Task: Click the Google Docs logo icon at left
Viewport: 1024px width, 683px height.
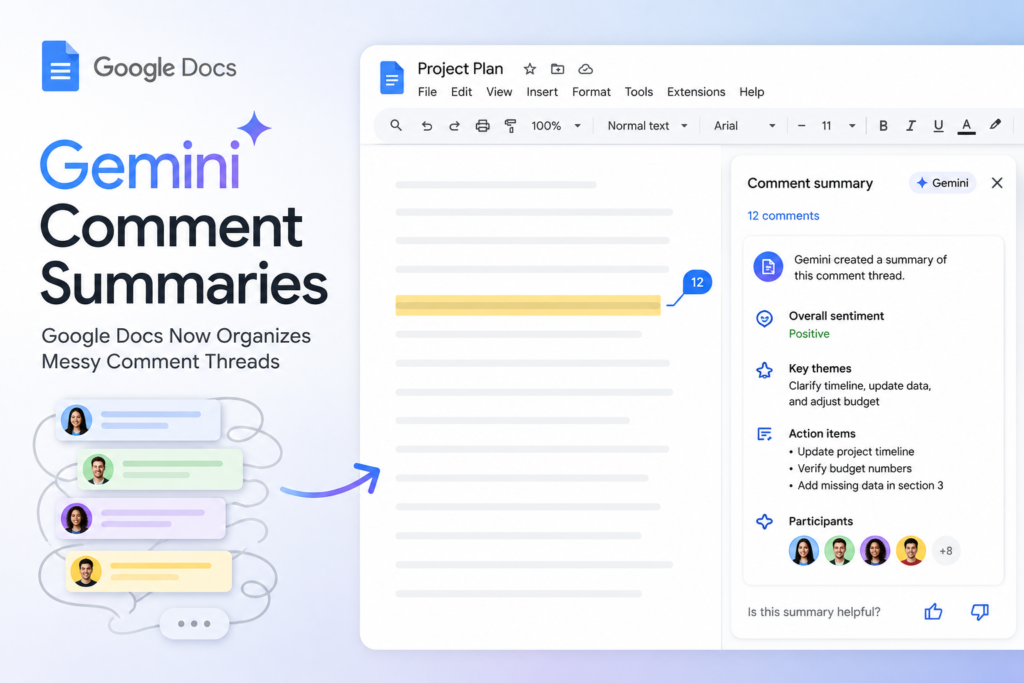Action: (x=60, y=66)
